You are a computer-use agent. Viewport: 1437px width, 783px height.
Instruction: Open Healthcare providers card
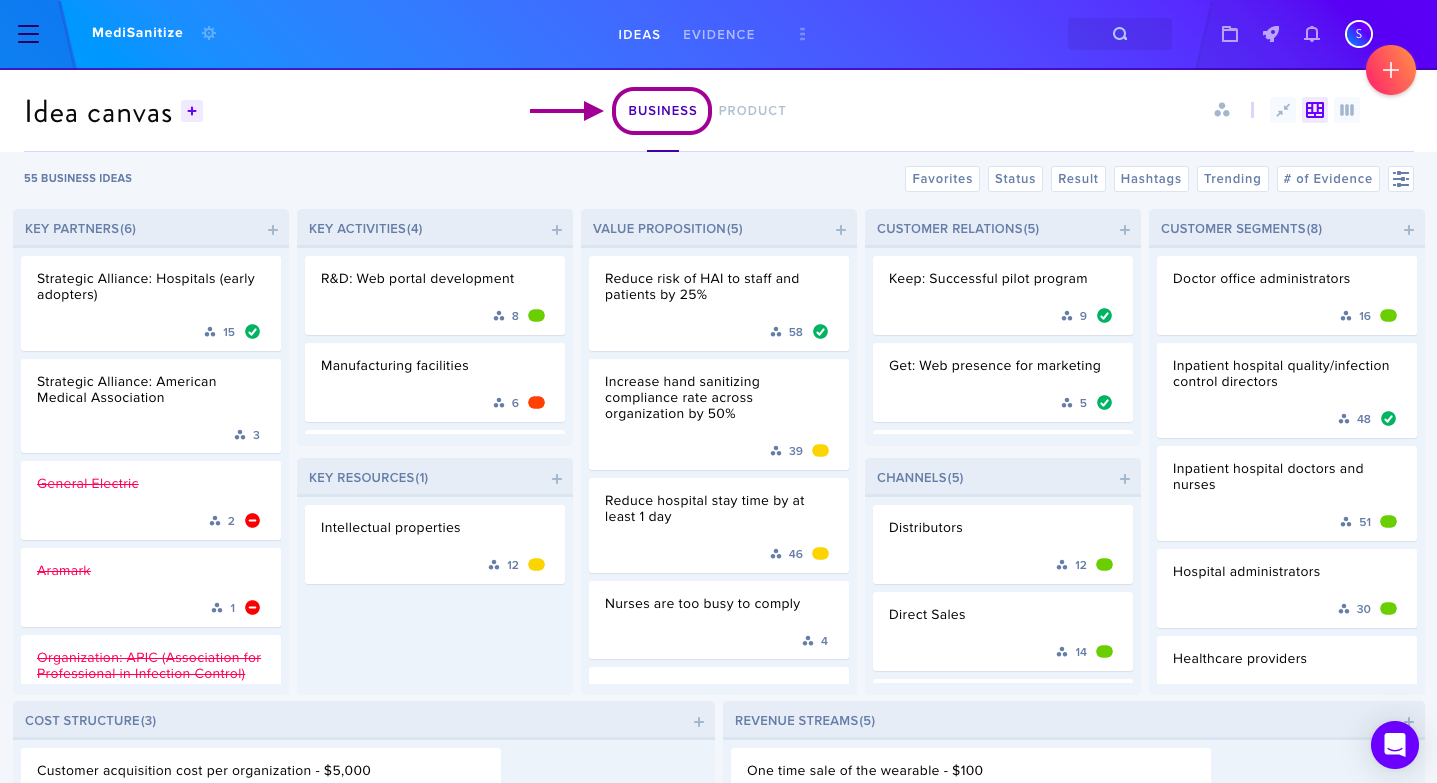click(x=1287, y=660)
